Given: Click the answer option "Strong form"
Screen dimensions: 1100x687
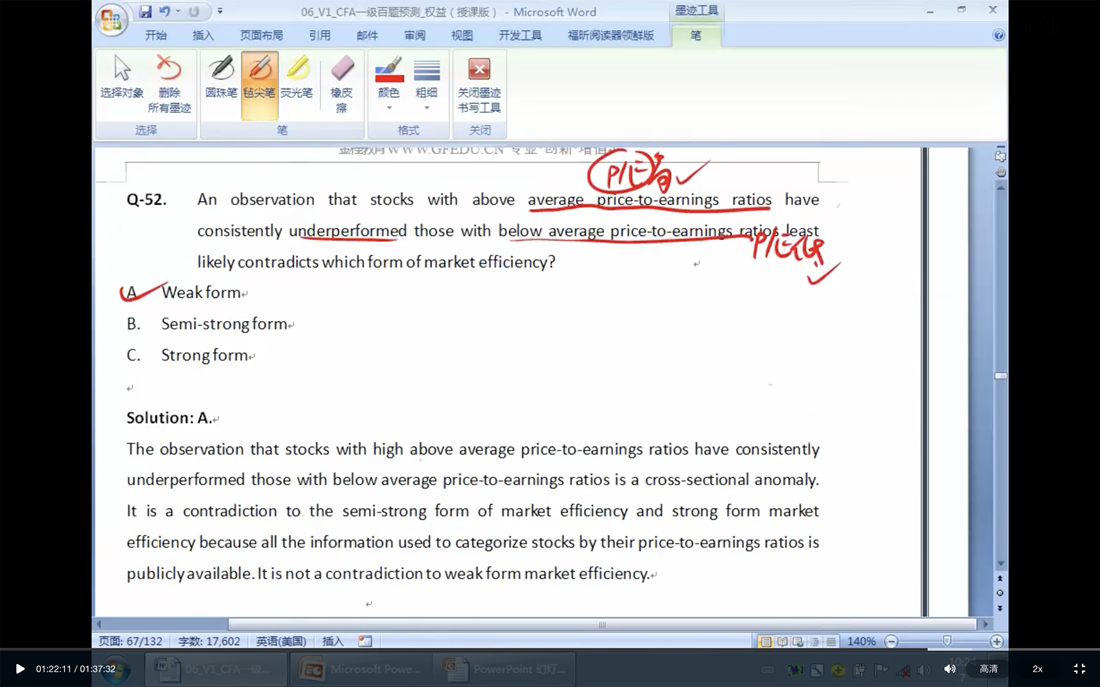Looking at the screenshot, I should 205,355.
